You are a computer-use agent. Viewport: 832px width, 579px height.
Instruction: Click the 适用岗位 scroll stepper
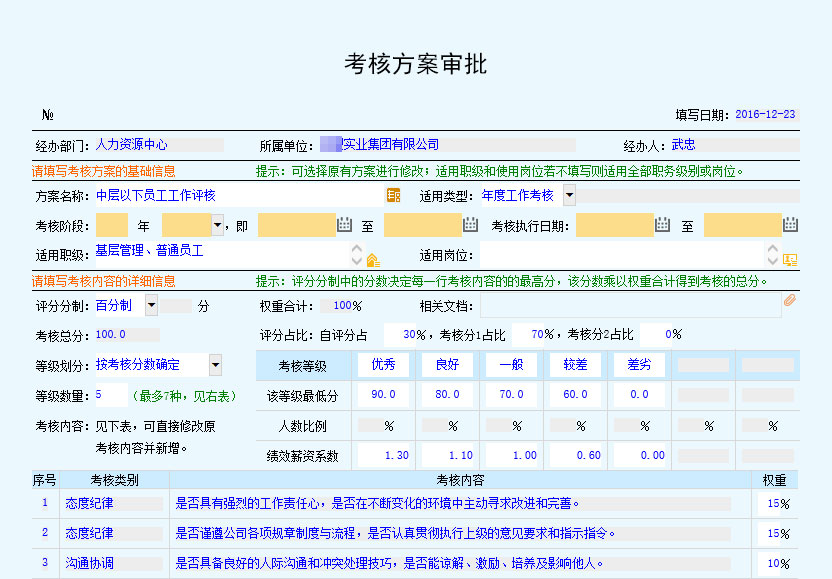(773, 255)
